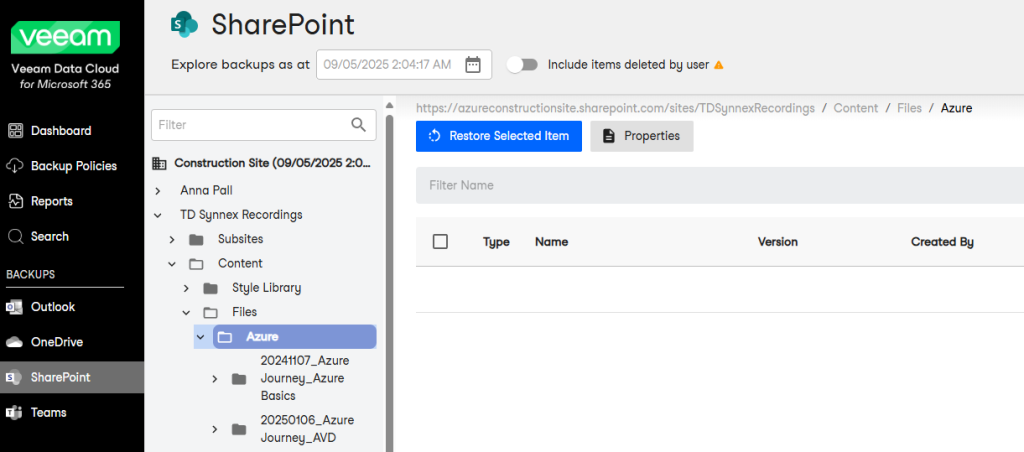This screenshot has height=452, width=1024.
Task: Click the Type column header
Action: click(496, 242)
